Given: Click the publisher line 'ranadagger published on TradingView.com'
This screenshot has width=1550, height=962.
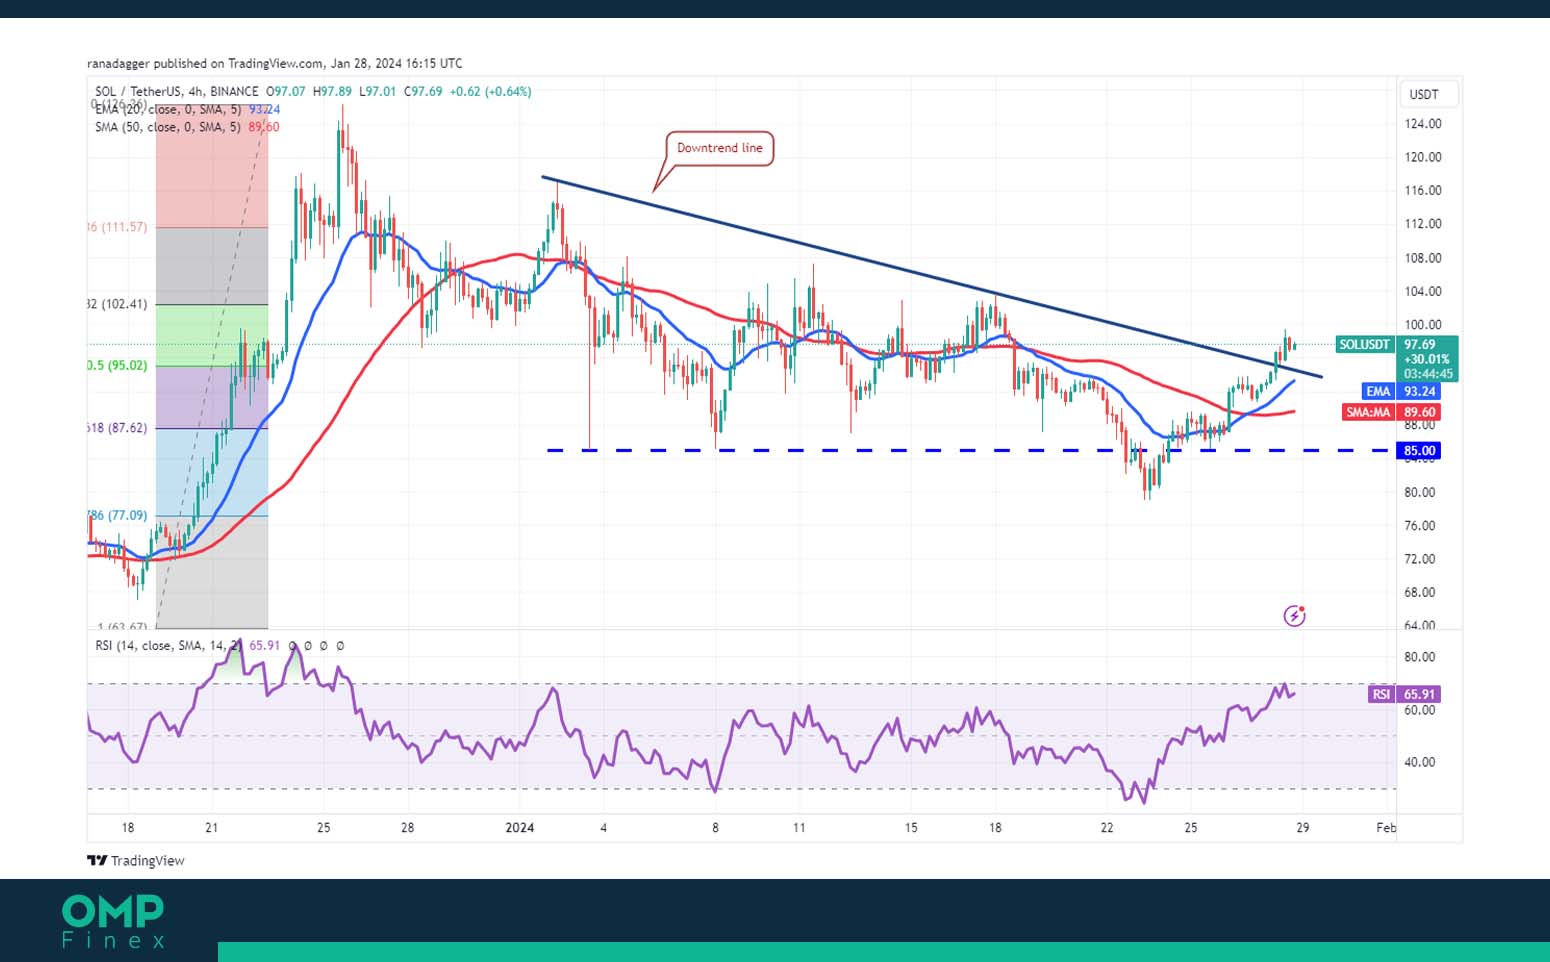Looking at the screenshot, I should click(205, 63).
